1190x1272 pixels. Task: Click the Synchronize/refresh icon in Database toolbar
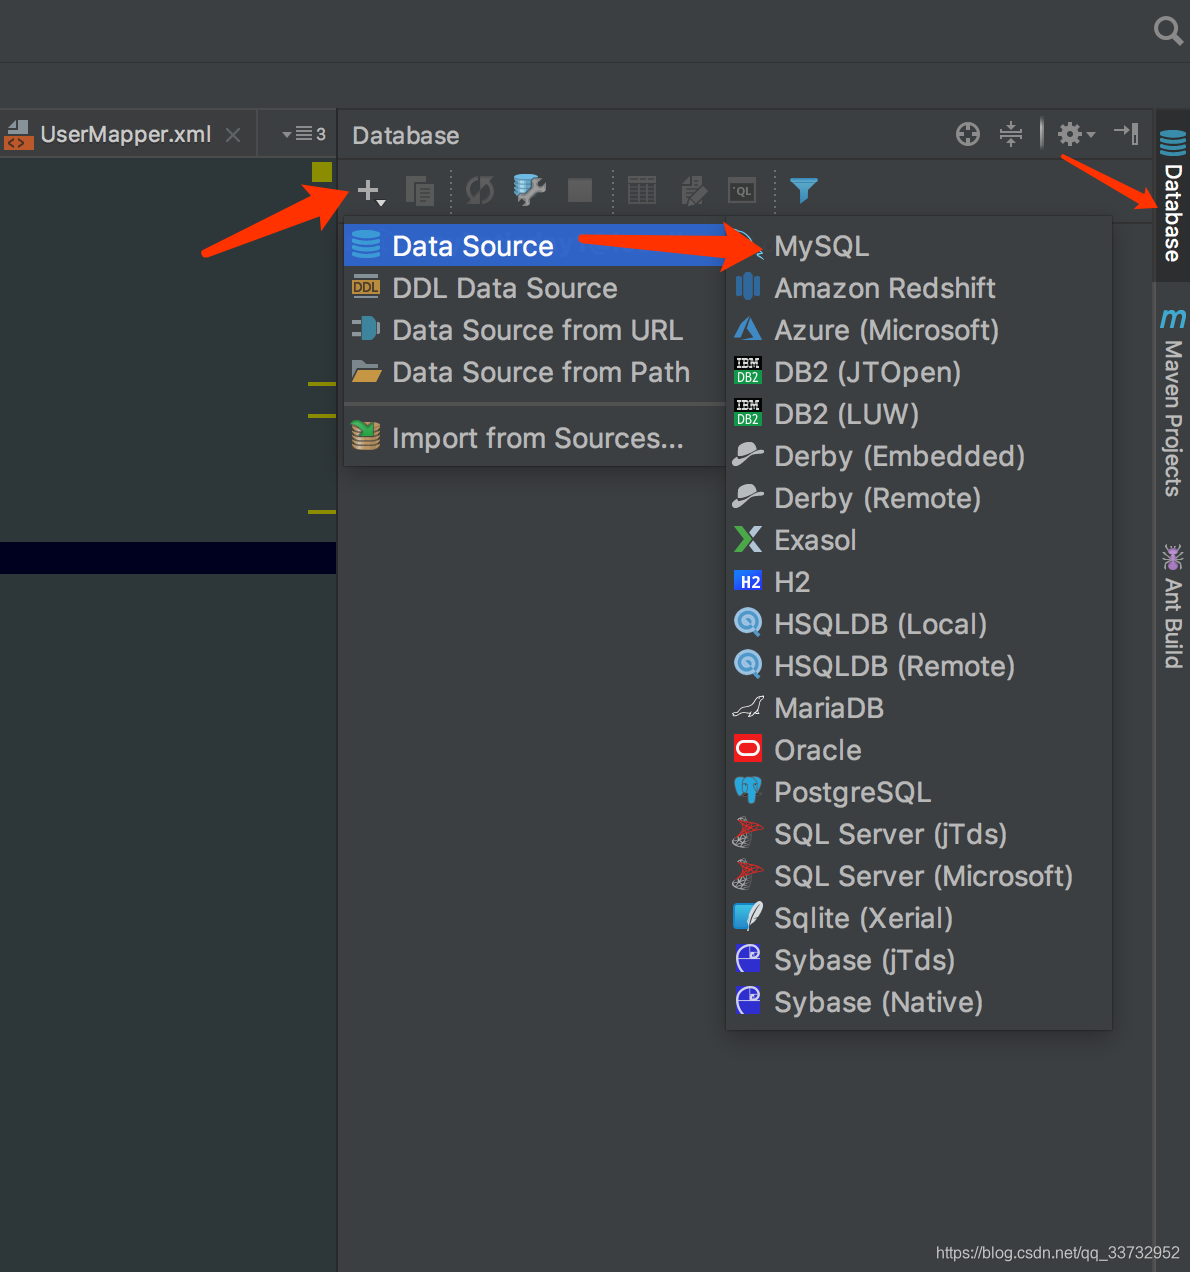click(479, 190)
